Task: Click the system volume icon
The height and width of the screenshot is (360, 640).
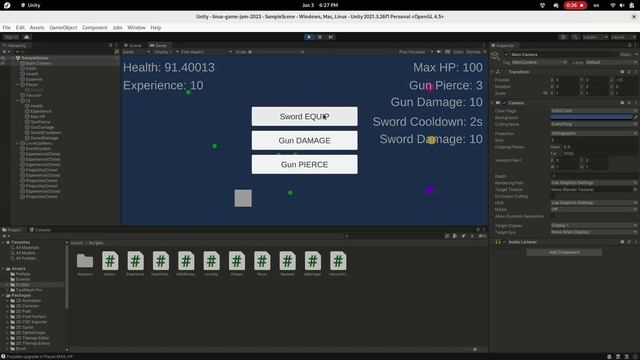Action: 622,5
